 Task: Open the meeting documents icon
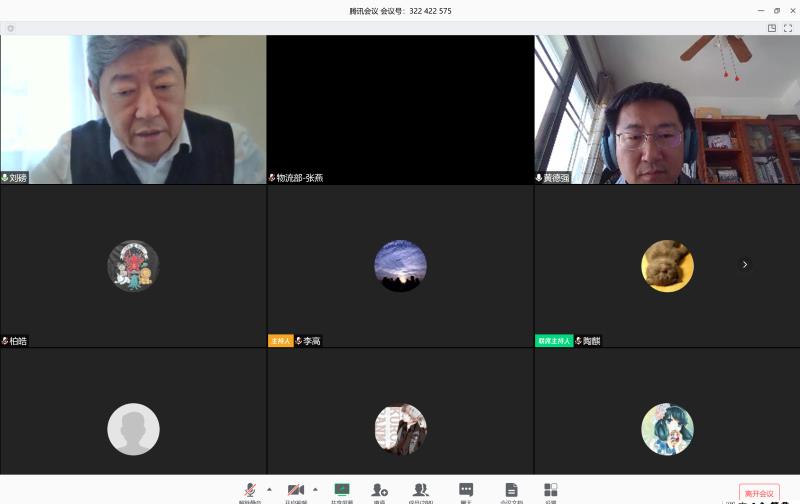click(511, 491)
